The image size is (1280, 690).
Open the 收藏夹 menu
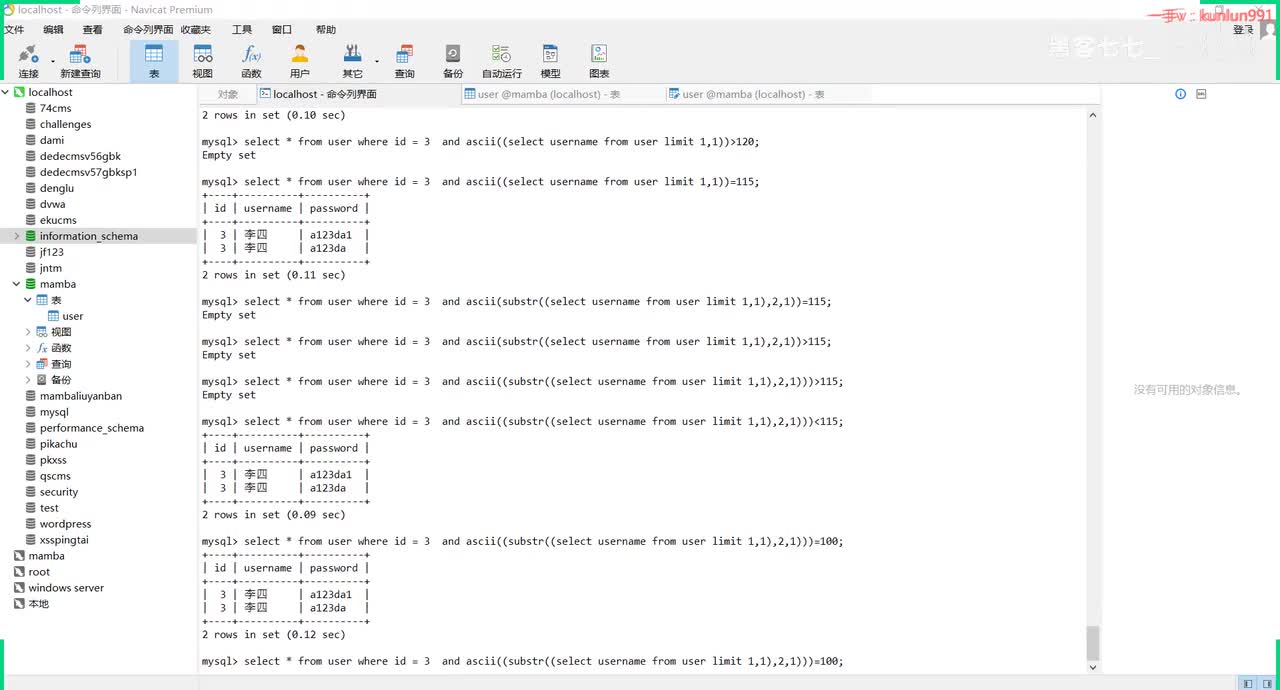[x=196, y=30]
